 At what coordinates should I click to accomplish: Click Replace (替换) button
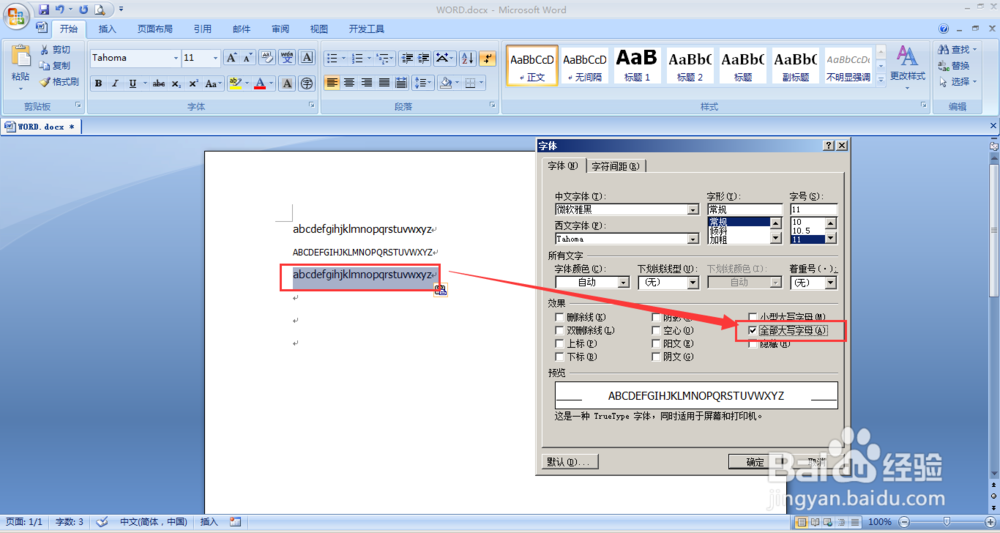955,66
